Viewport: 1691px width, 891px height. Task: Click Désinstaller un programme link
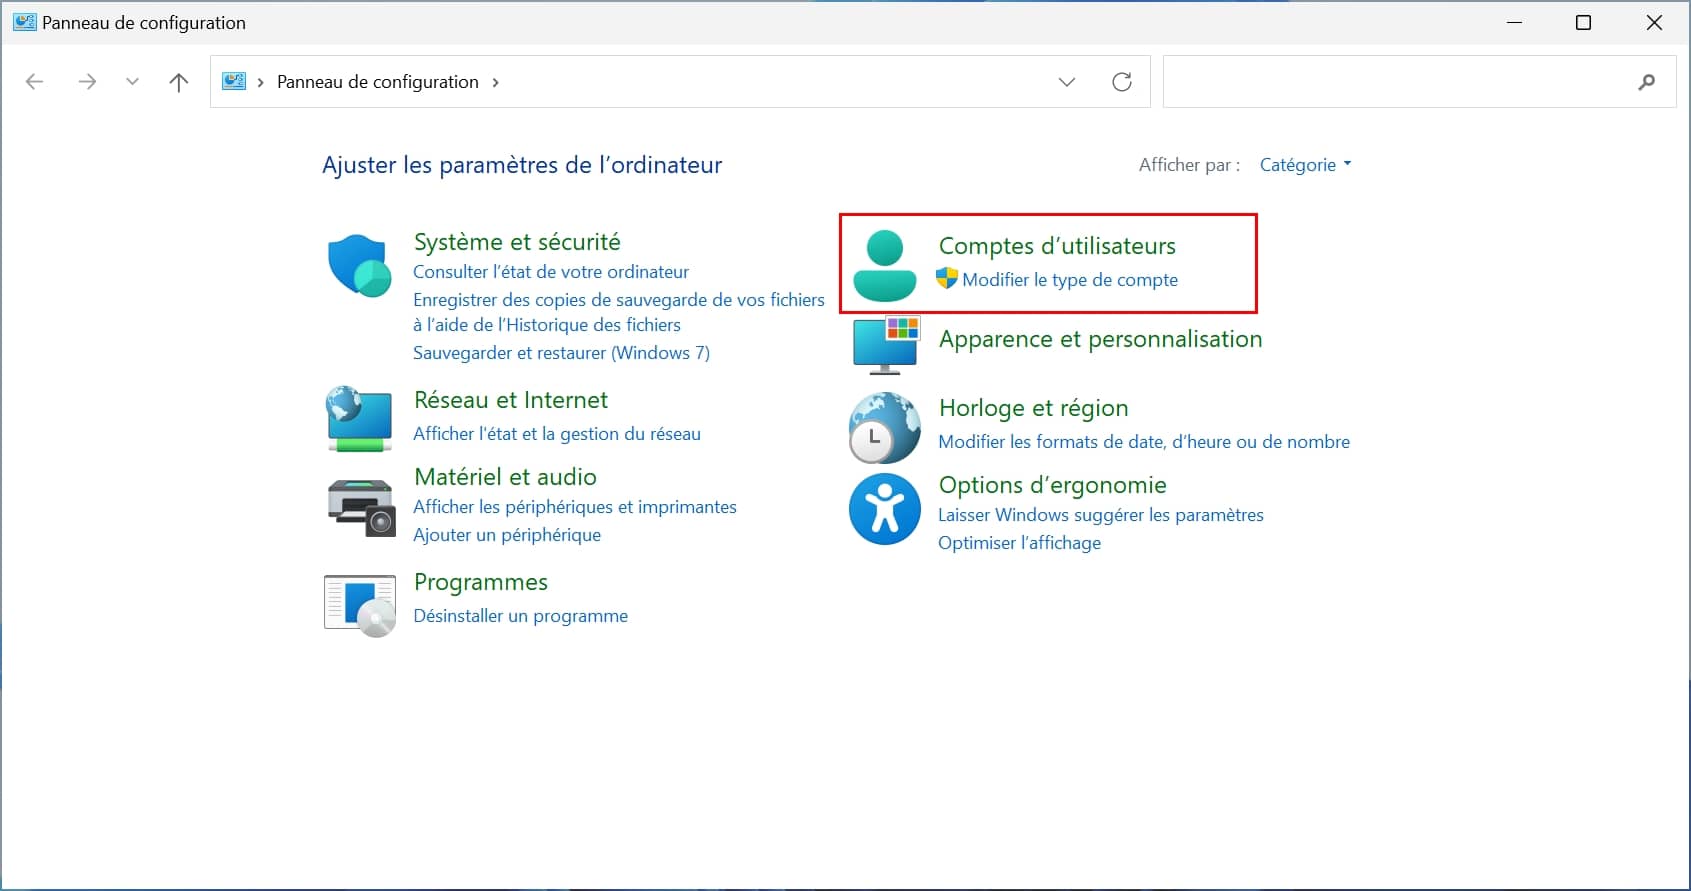click(520, 616)
